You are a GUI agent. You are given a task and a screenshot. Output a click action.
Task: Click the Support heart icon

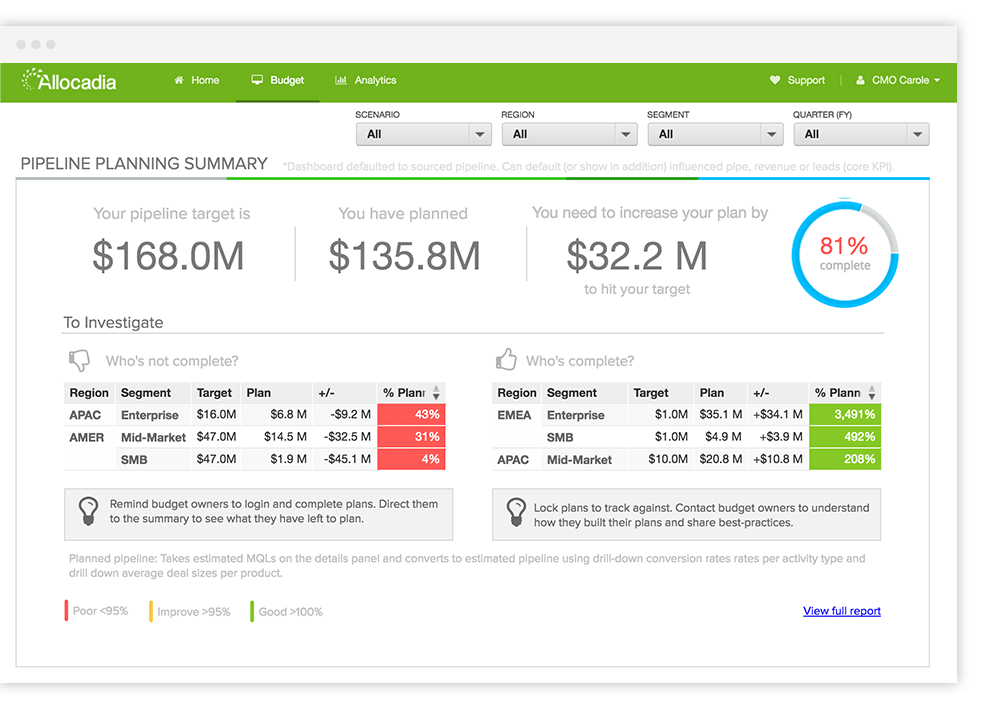[775, 80]
